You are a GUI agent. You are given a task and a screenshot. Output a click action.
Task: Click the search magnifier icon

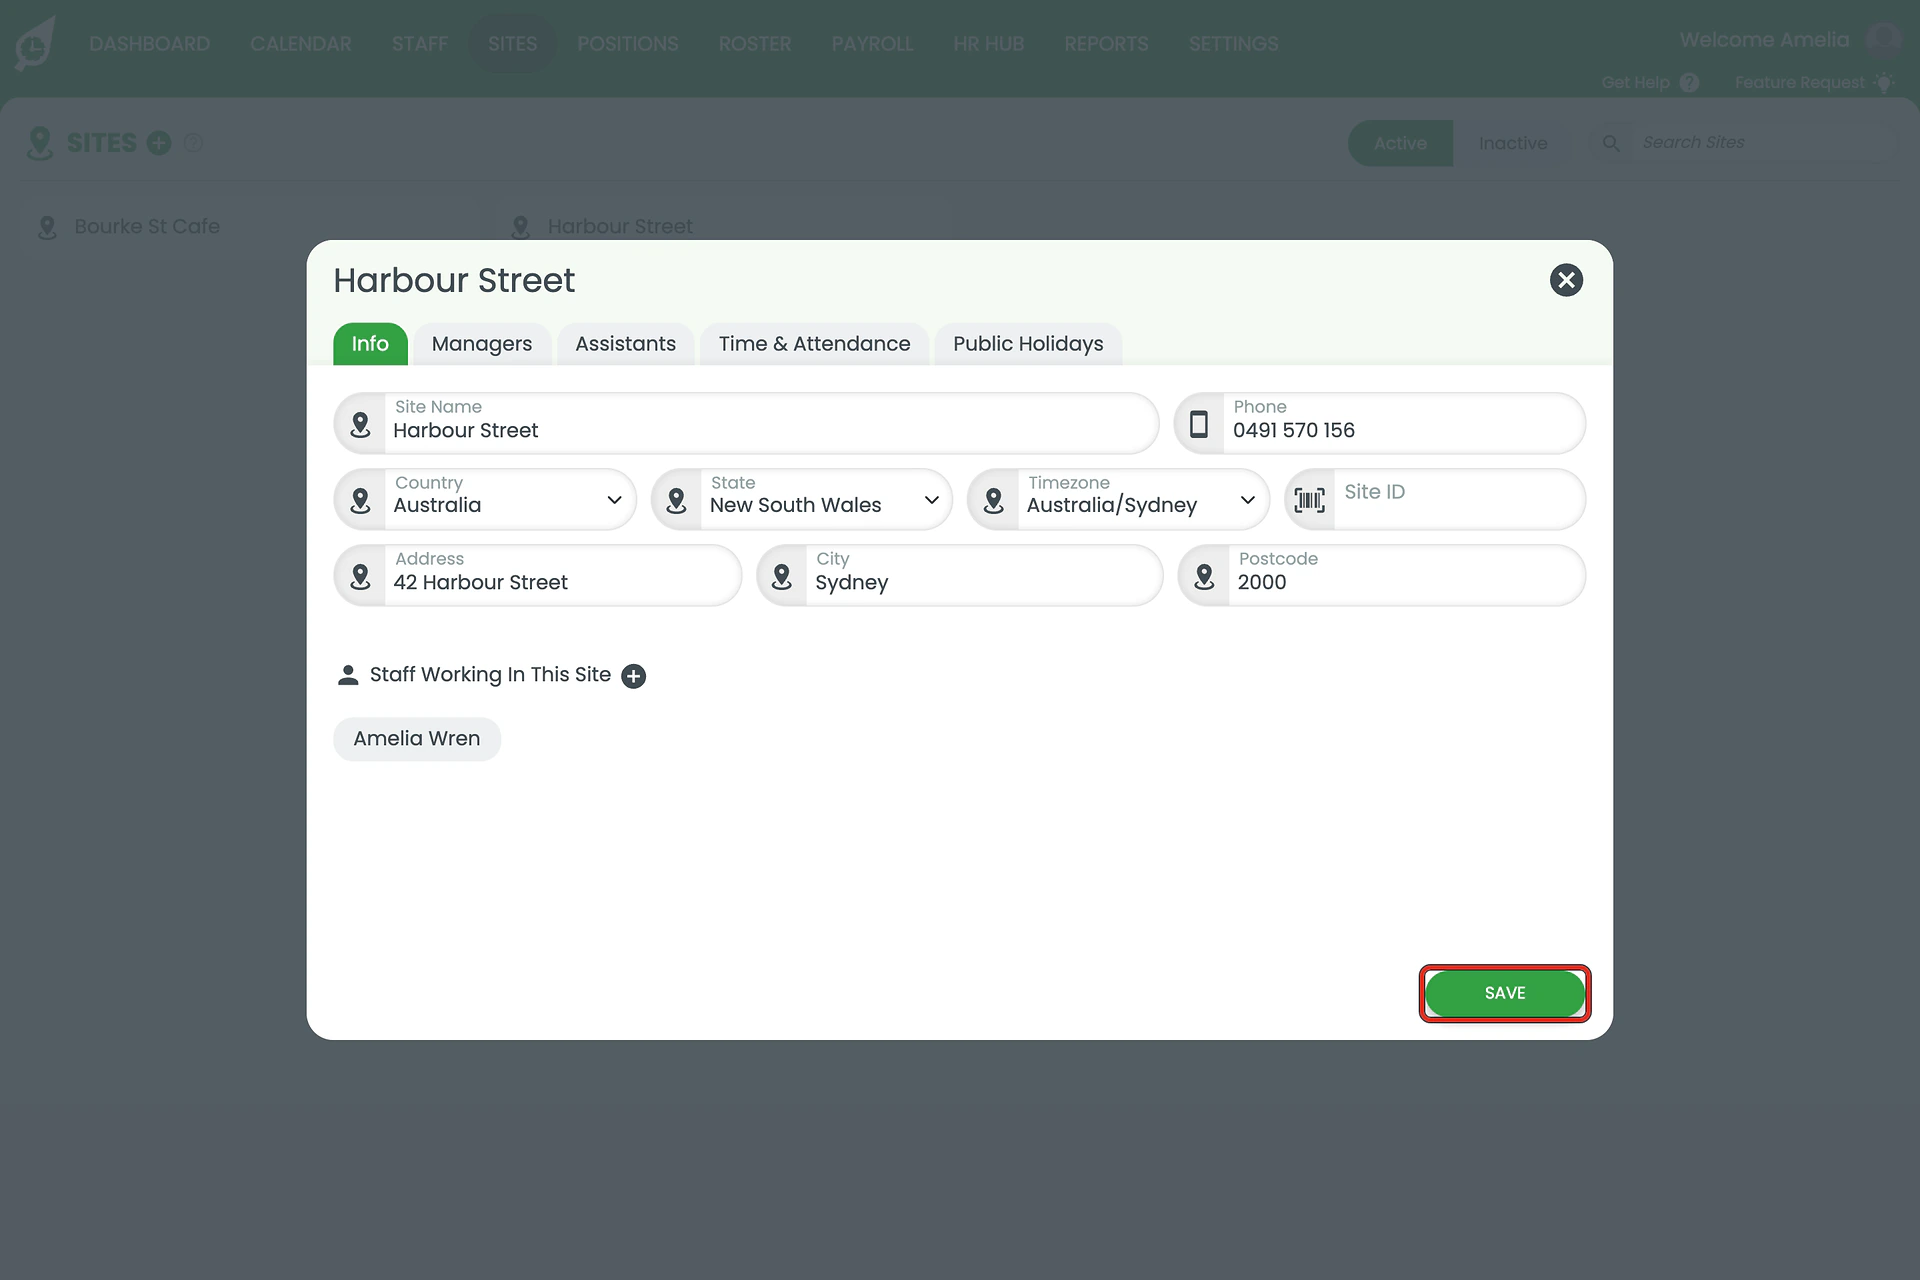(1611, 143)
